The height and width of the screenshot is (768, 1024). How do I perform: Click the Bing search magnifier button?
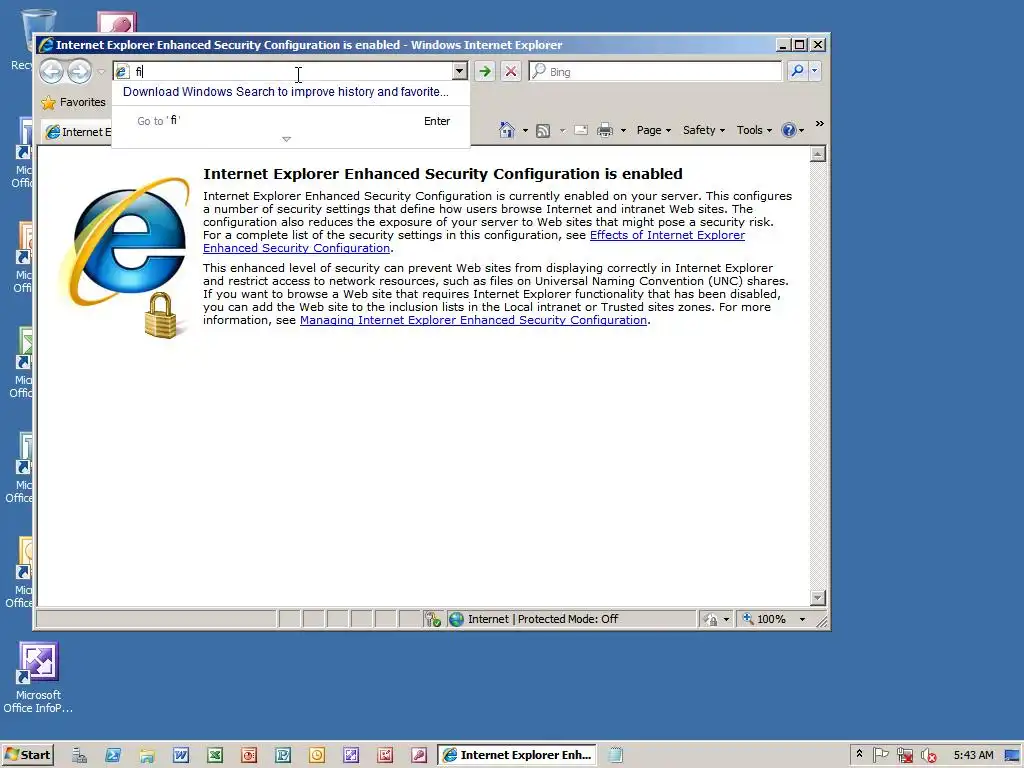coord(797,71)
